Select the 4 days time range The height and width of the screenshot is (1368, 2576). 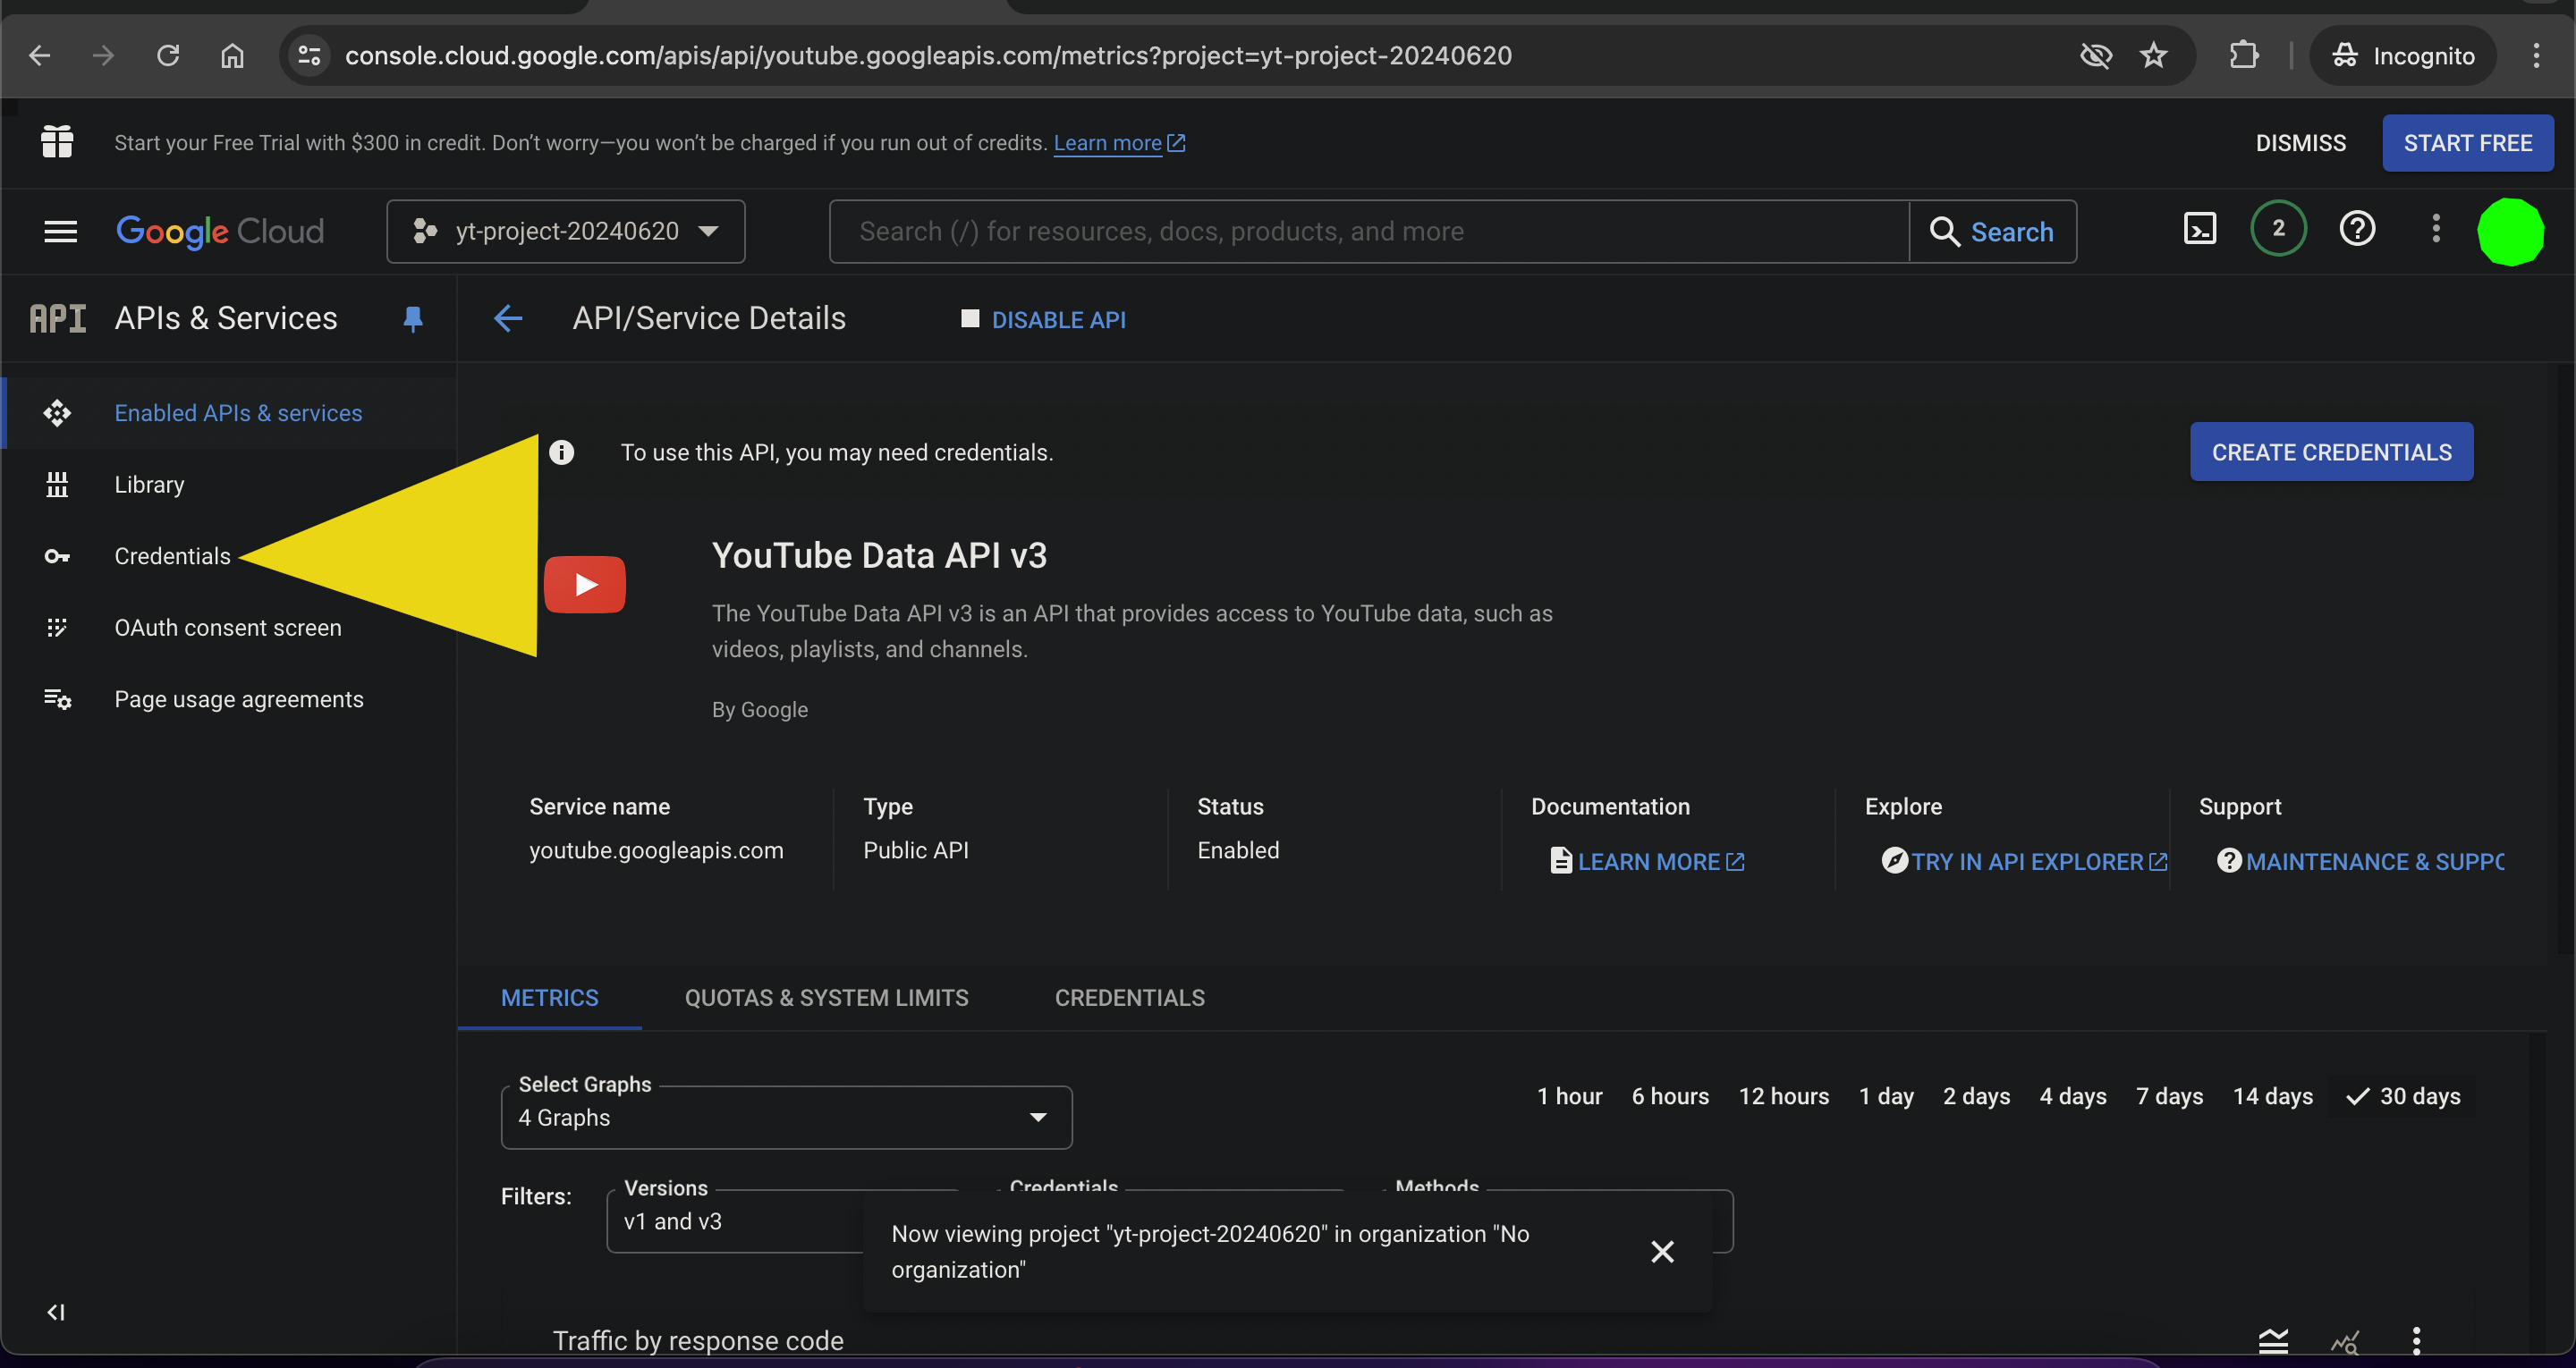pyautogui.click(x=2073, y=1096)
